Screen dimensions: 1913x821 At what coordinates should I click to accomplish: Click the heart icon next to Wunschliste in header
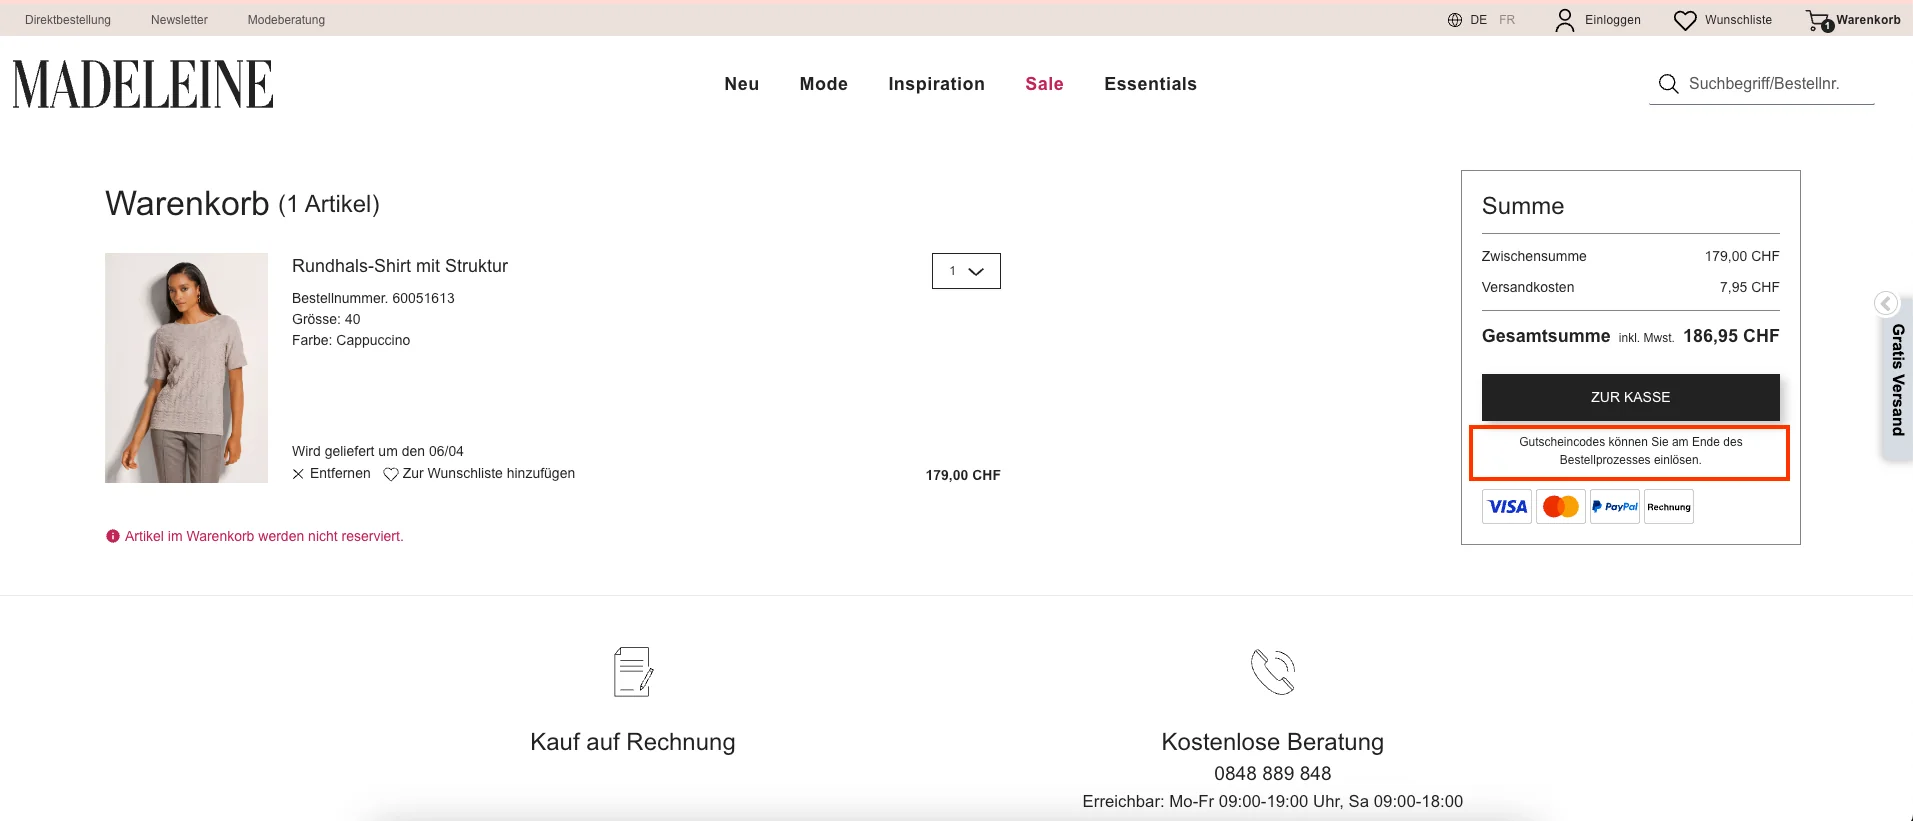pos(1685,20)
